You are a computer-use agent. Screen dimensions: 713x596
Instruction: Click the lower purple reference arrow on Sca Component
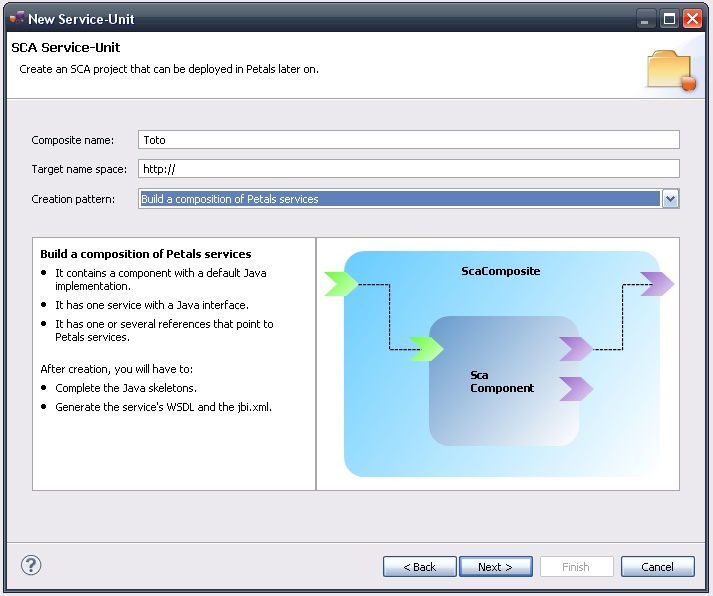click(576, 388)
